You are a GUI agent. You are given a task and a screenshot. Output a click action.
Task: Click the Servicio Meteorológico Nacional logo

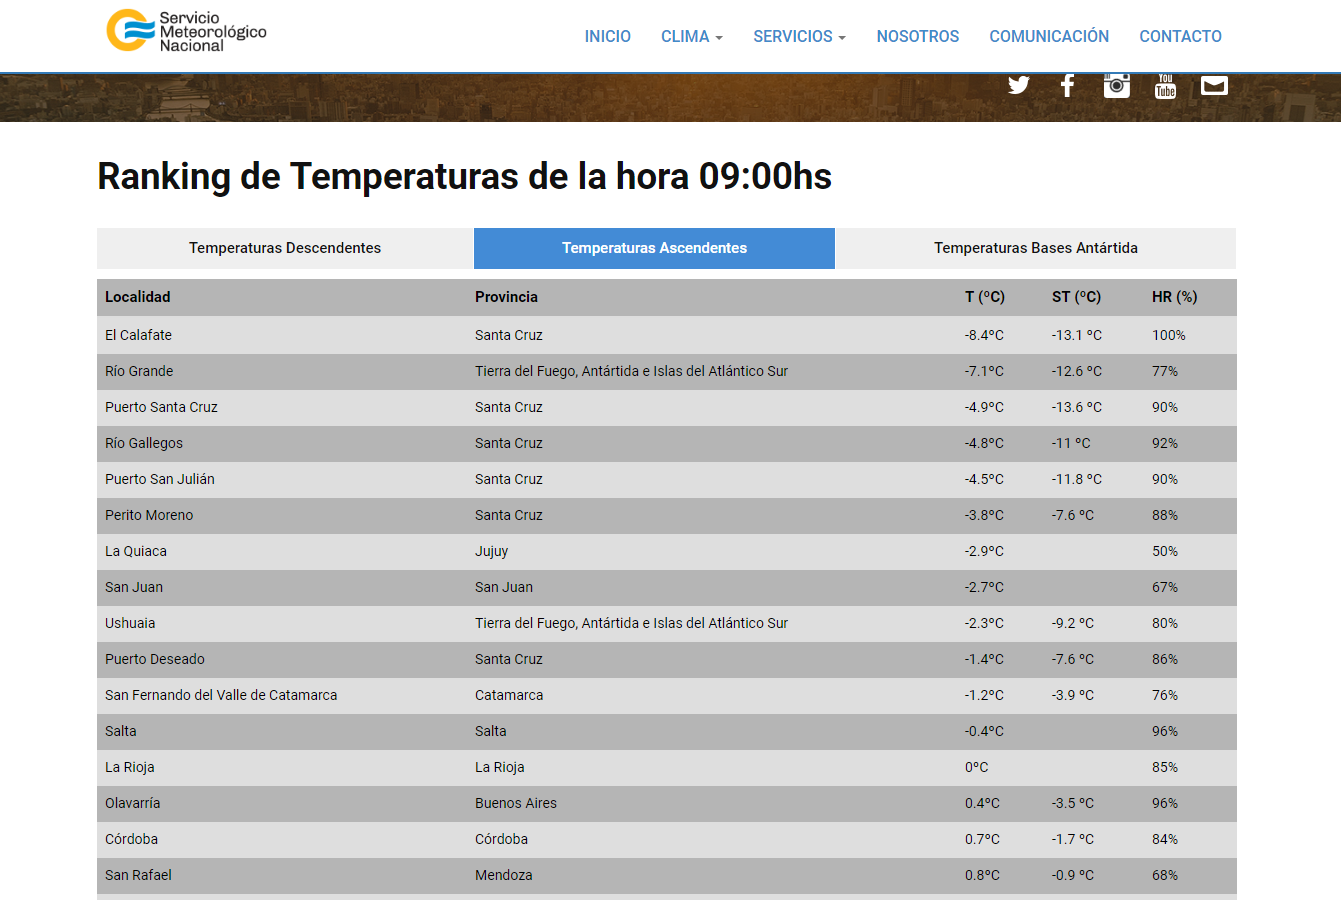pos(187,31)
